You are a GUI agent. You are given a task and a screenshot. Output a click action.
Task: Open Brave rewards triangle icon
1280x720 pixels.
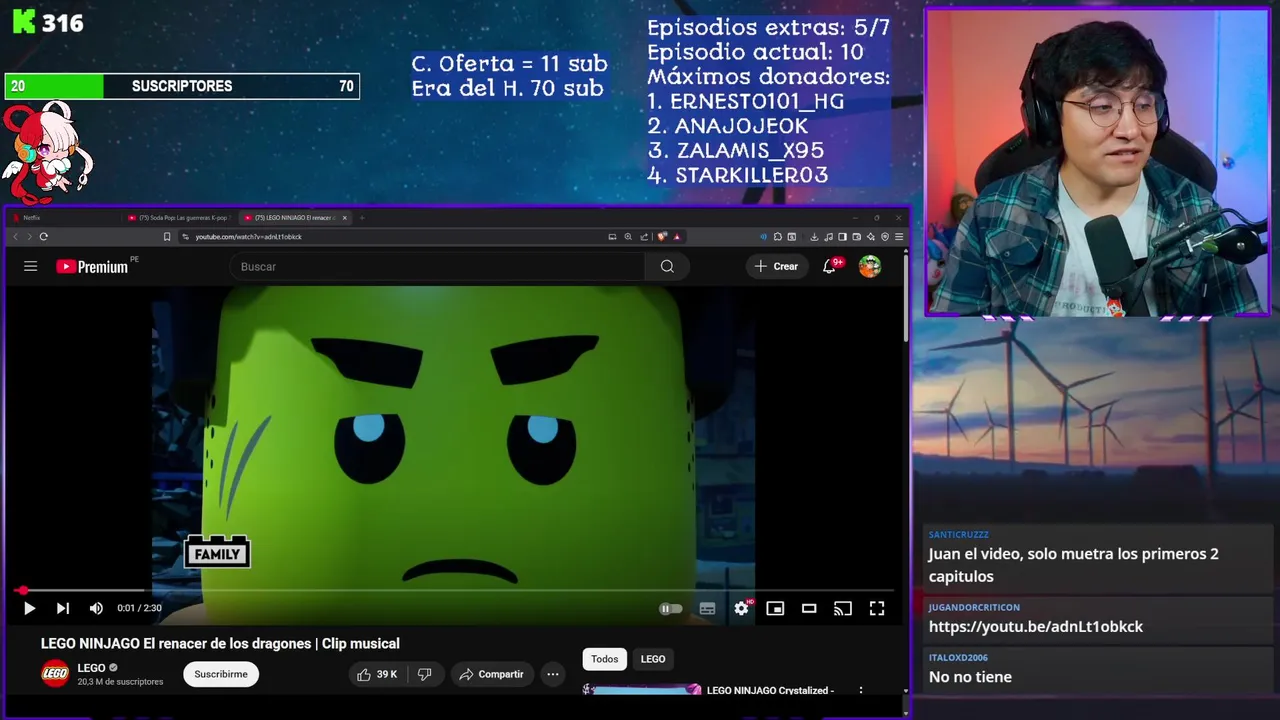(x=677, y=237)
